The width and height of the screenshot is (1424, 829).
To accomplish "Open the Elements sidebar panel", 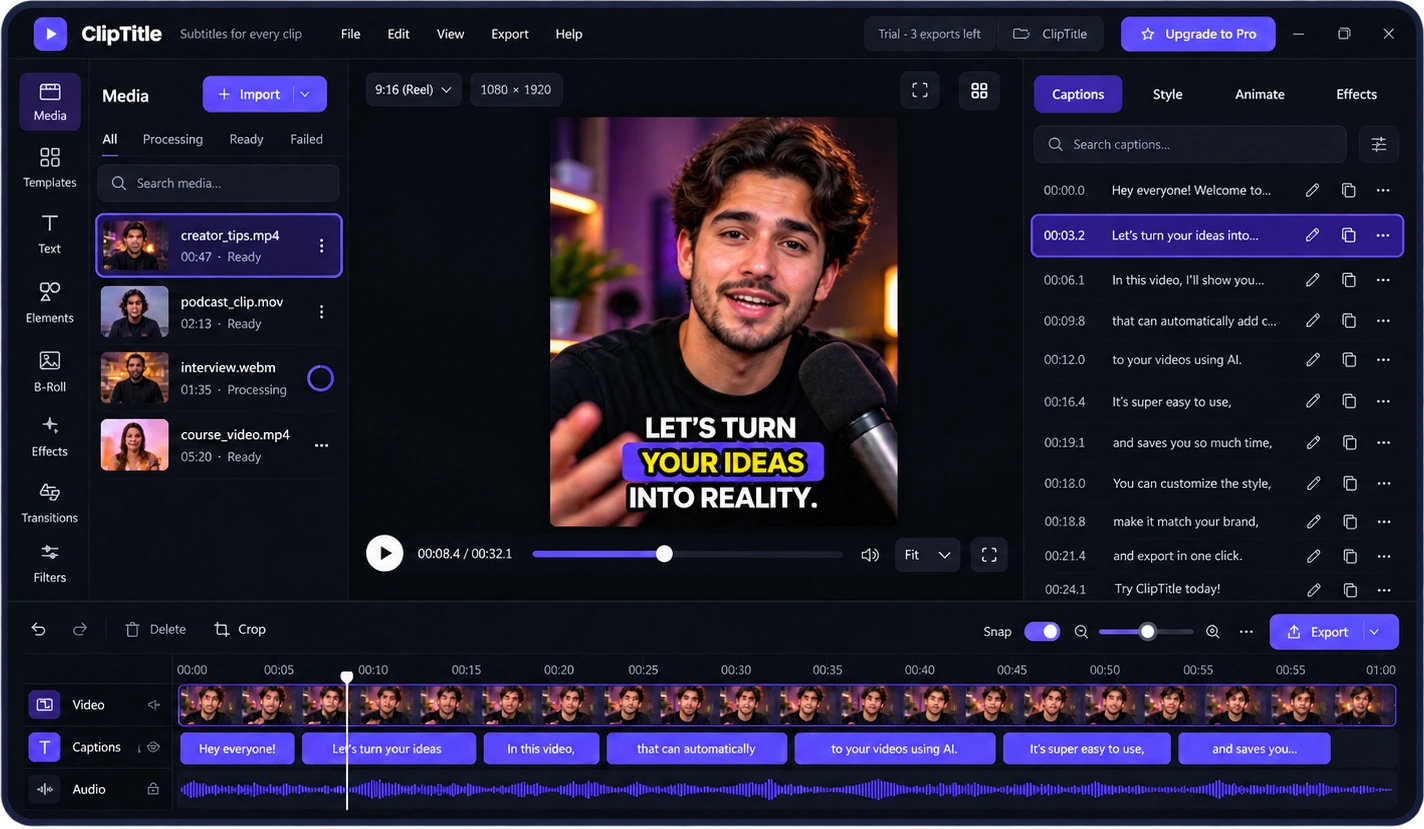I will [x=49, y=302].
